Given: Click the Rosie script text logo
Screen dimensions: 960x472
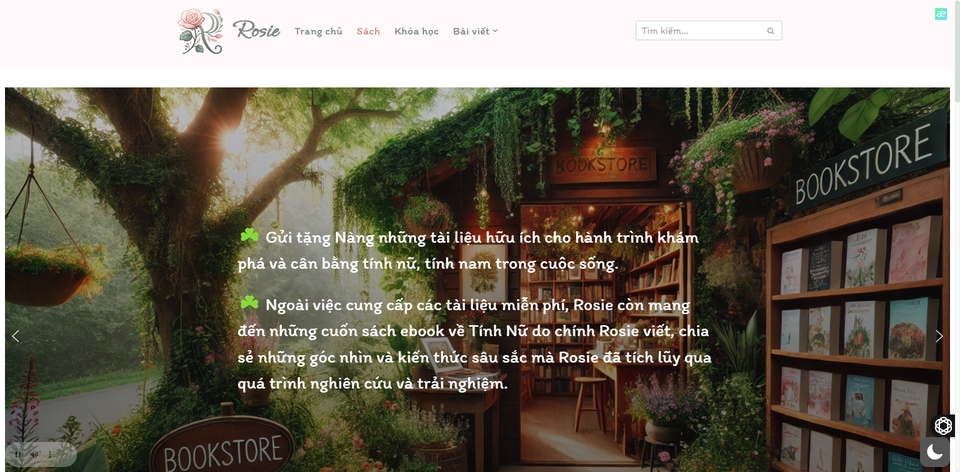Looking at the screenshot, I should (x=257, y=30).
